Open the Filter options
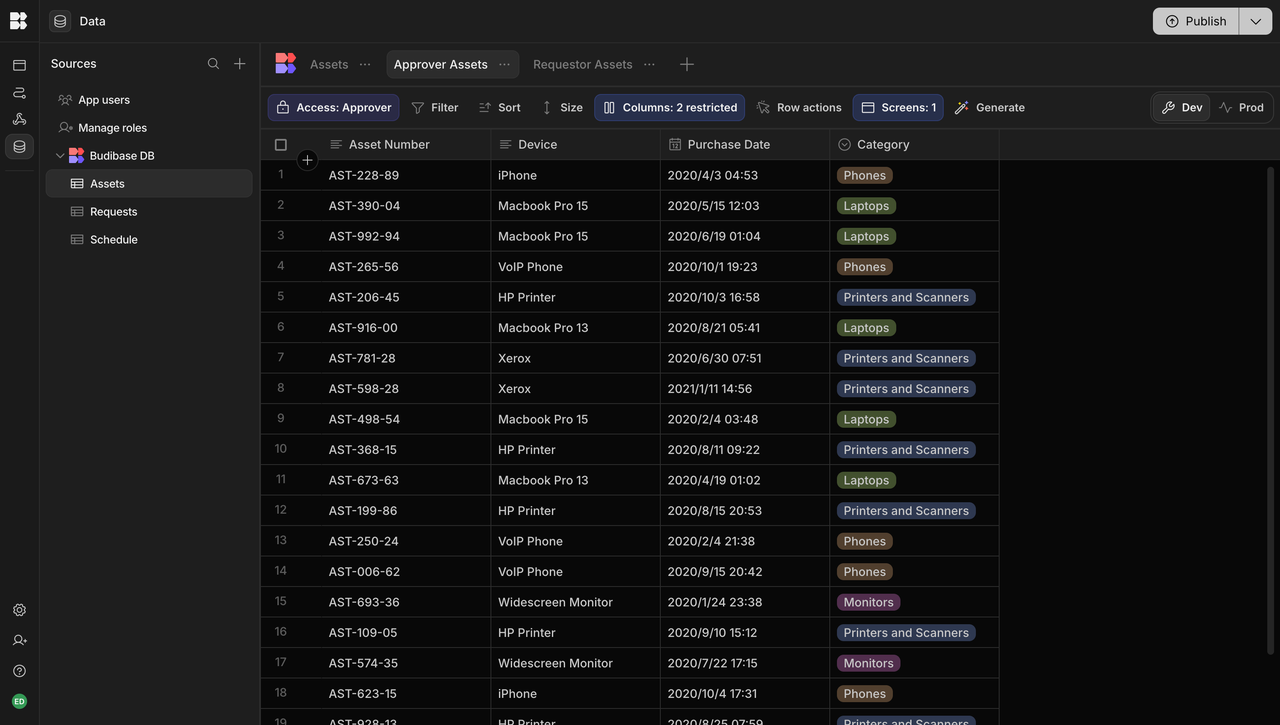Image resolution: width=1280 pixels, height=725 pixels. pos(434,107)
